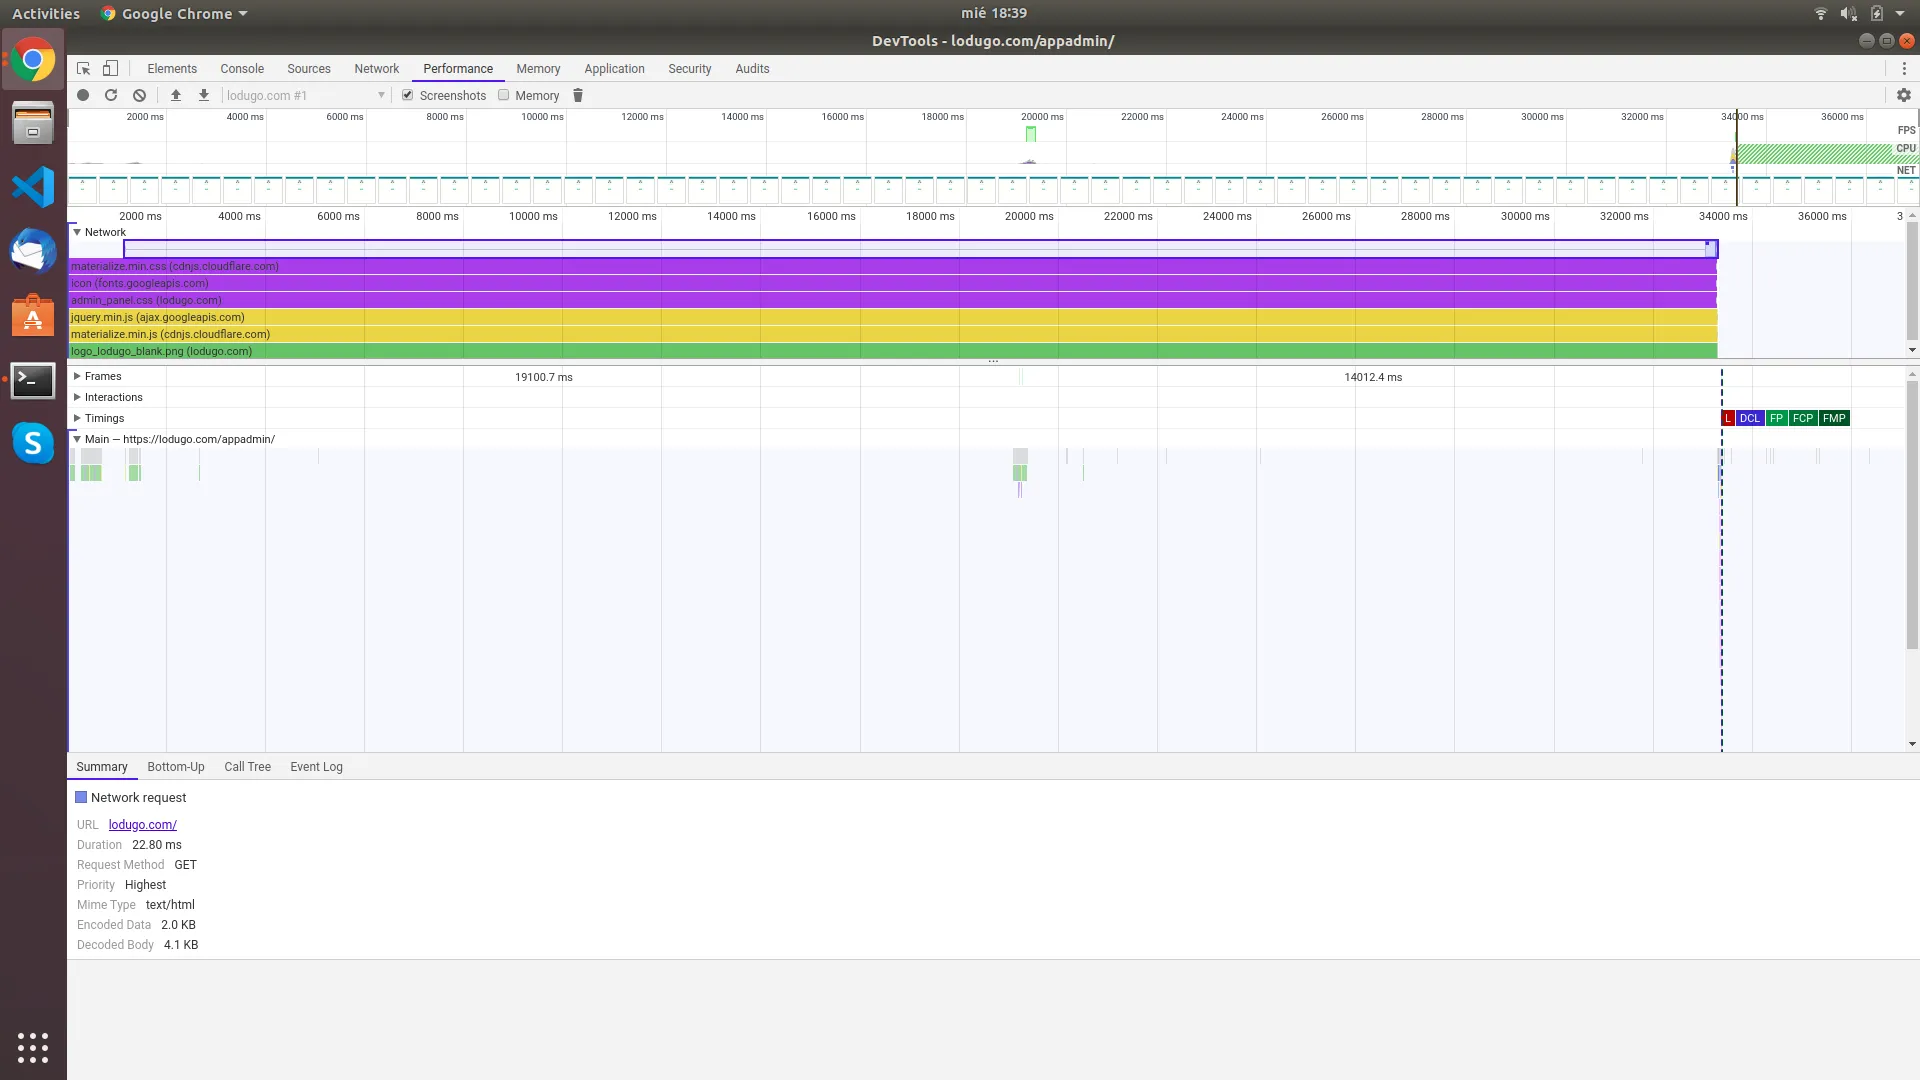This screenshot has height=1080, width=1920.
Task: Open the Bottom-Up tab
Action: coord(175,767)
